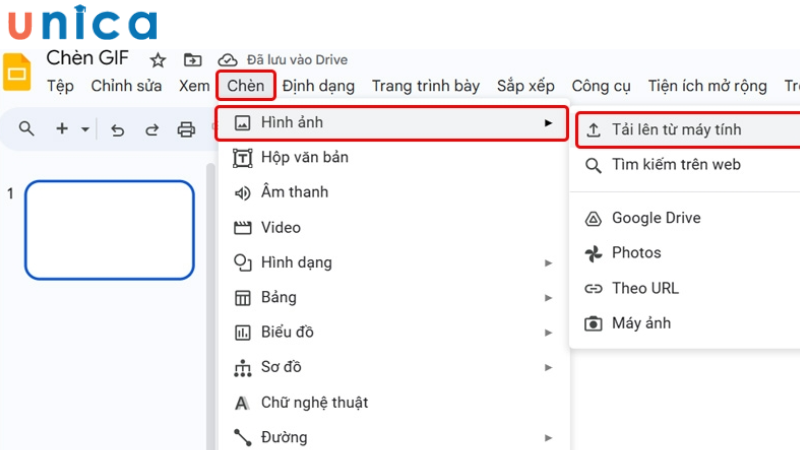Expand the Đường submenu arrow
Image resolution: width=800 pixels, height=450 pixels.
point(548,438)
